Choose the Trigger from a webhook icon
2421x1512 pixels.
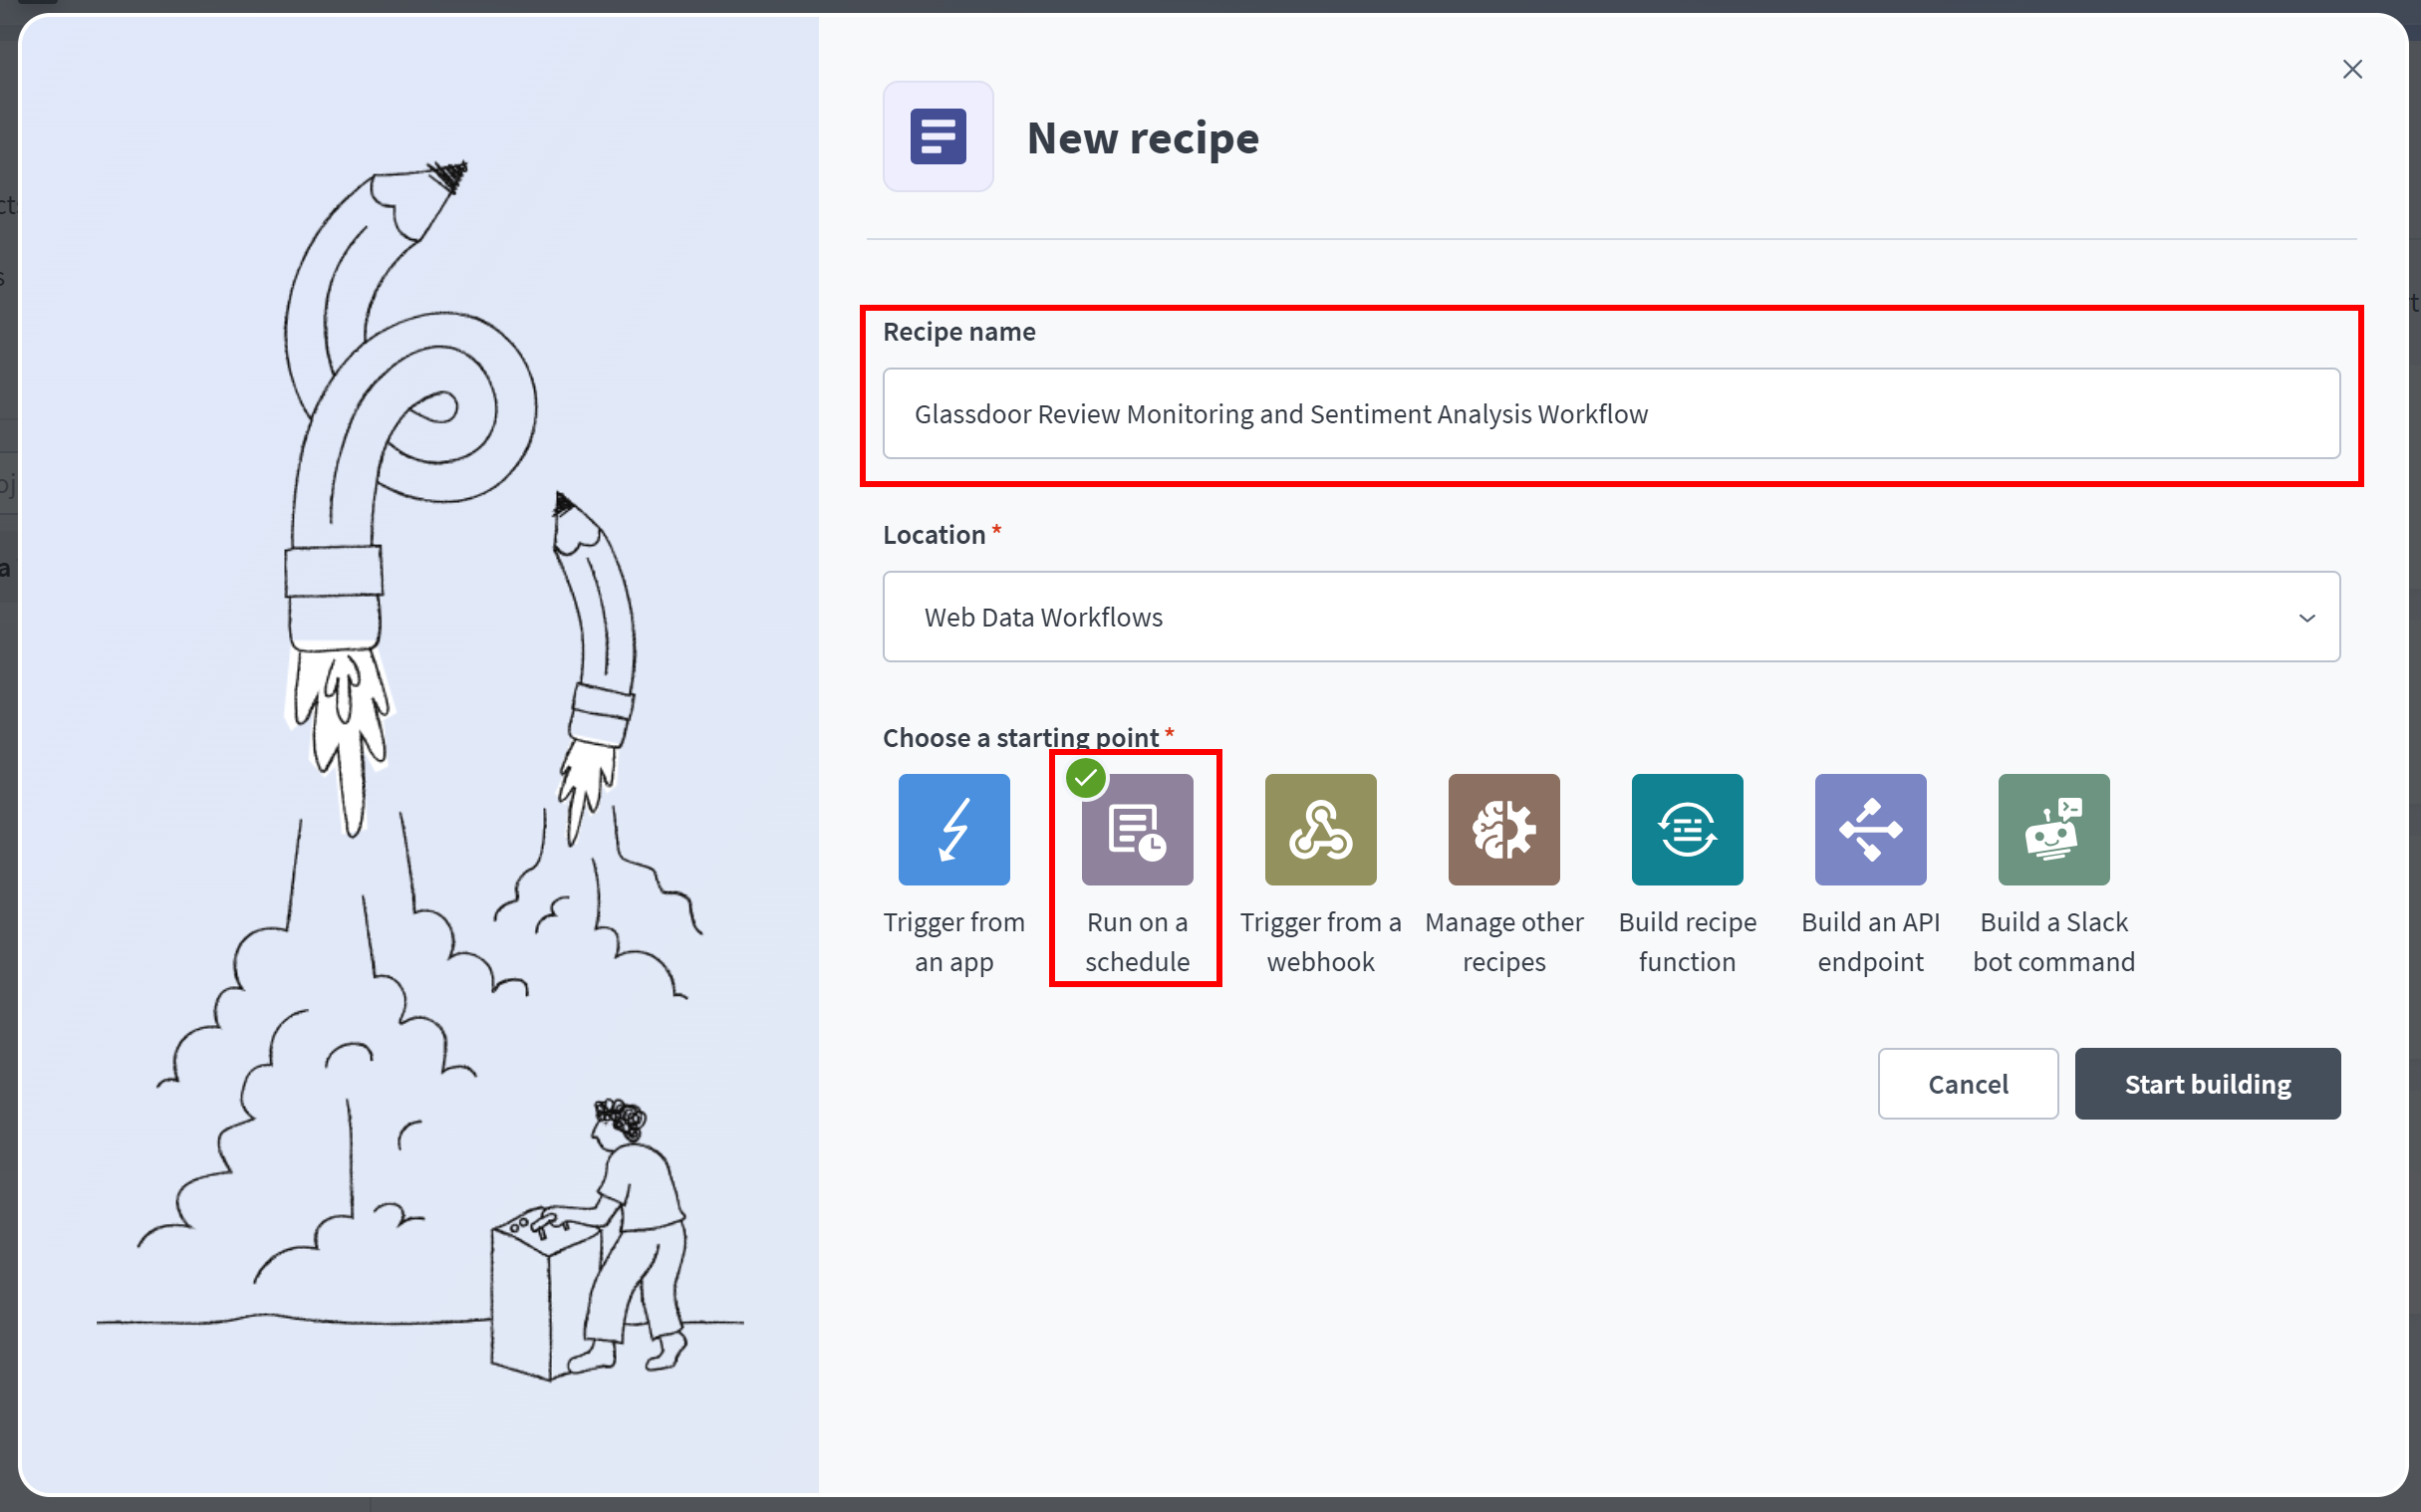(x=1320, y=829)
